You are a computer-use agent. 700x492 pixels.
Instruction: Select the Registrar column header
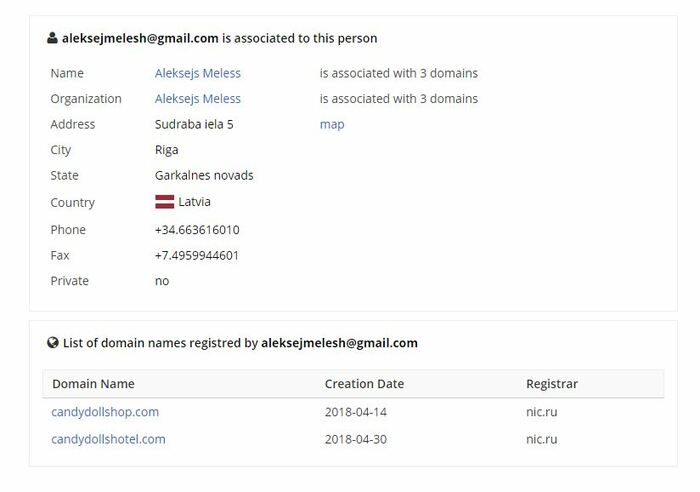pyautogui.click(x=552, y=384)
